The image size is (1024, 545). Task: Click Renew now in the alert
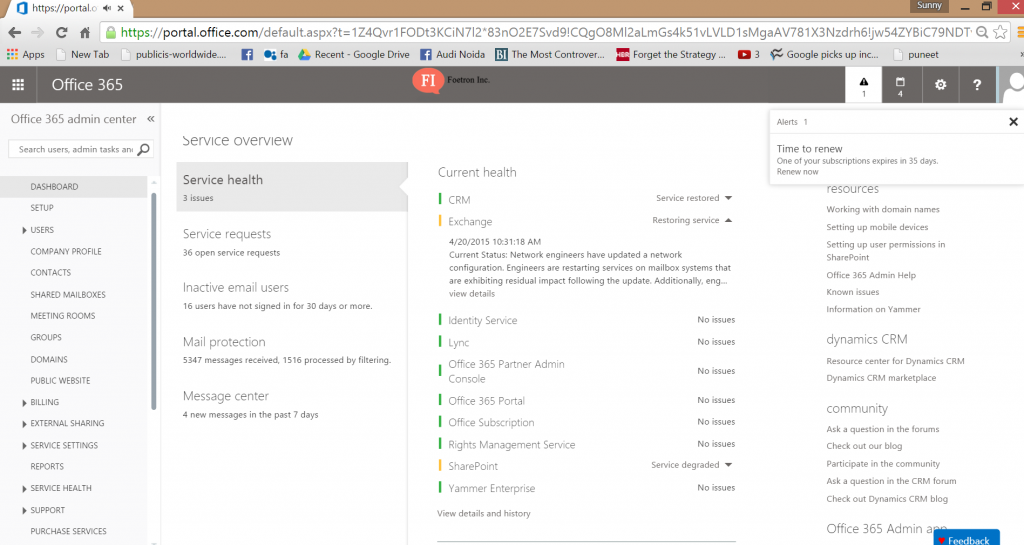(797, 172)
